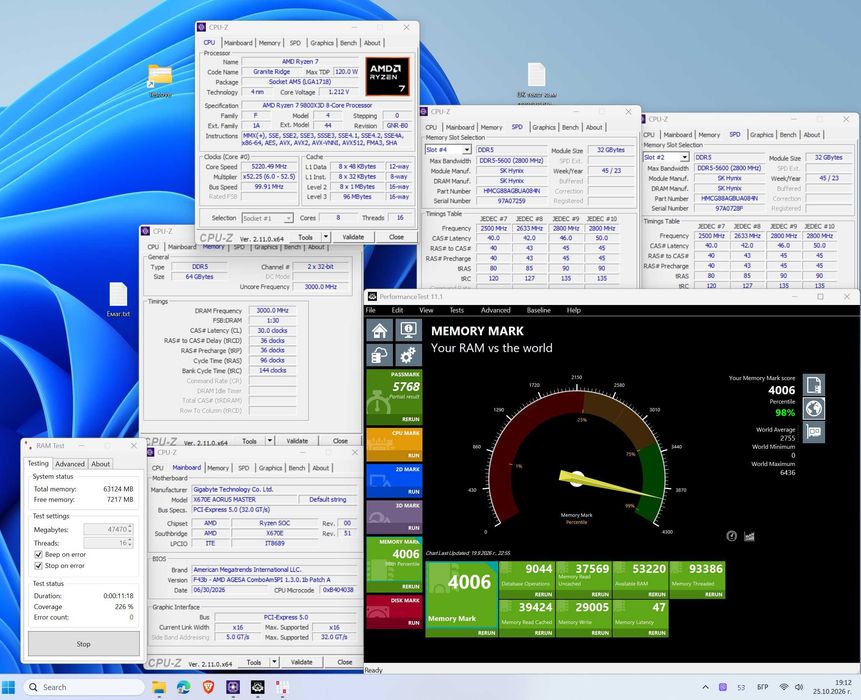Adjust the Megabytes spinner arrows in RAM Test
The image size is (861, 700).
[130, 529]
